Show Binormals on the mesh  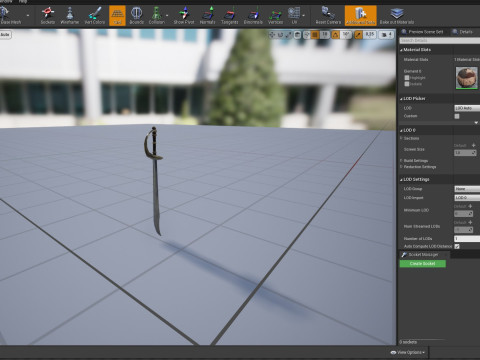[253, 15]
